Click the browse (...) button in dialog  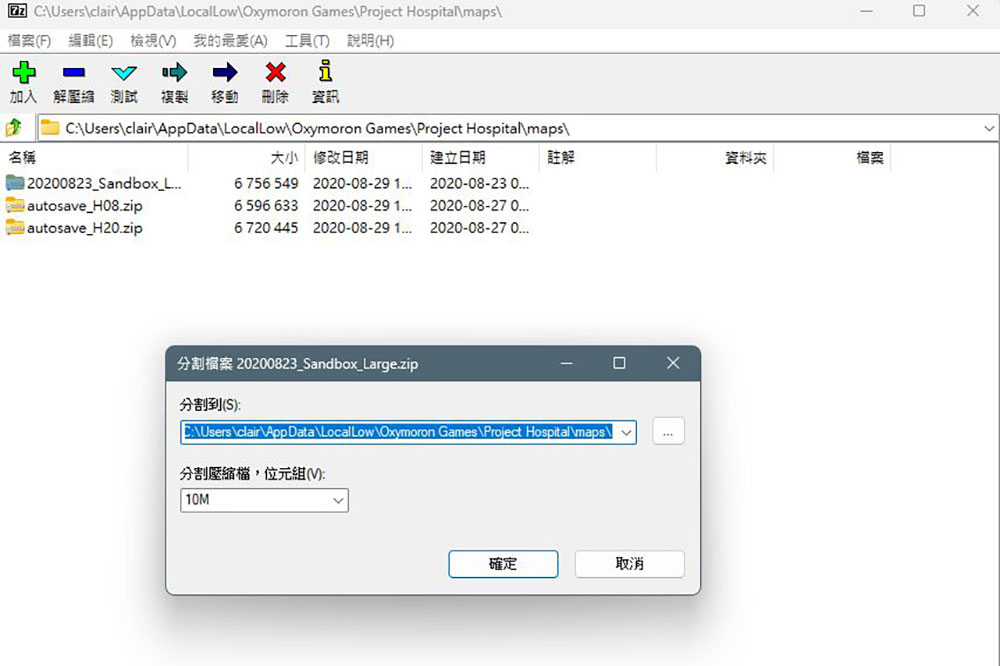pyautogui.click(x=668, y=432)
